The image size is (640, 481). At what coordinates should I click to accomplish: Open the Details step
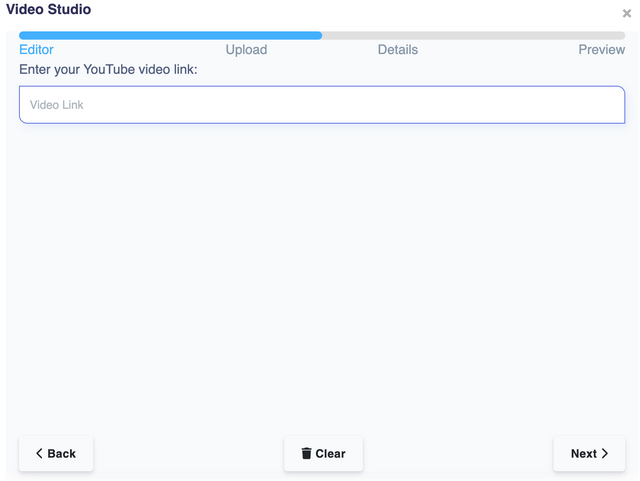(x=398, y=50)
